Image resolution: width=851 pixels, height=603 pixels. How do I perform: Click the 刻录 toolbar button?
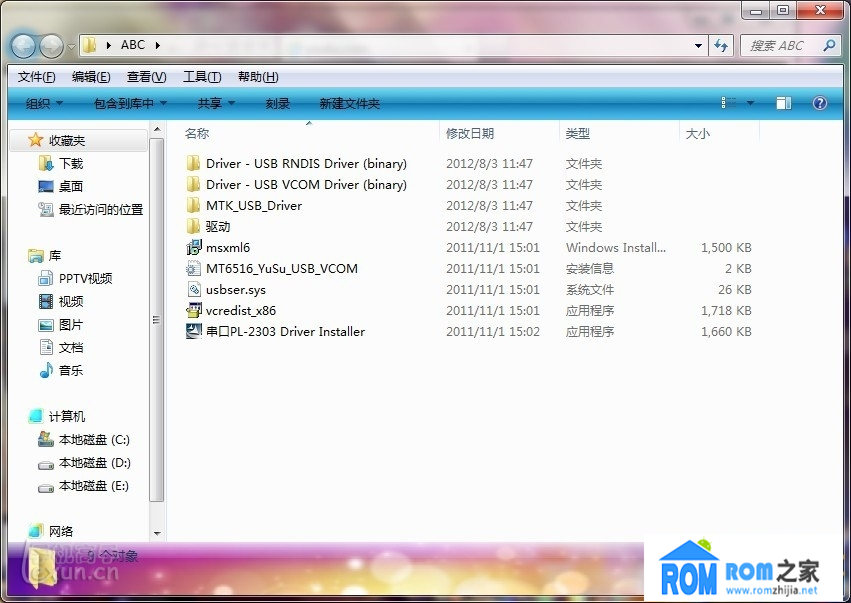(278, 103)
